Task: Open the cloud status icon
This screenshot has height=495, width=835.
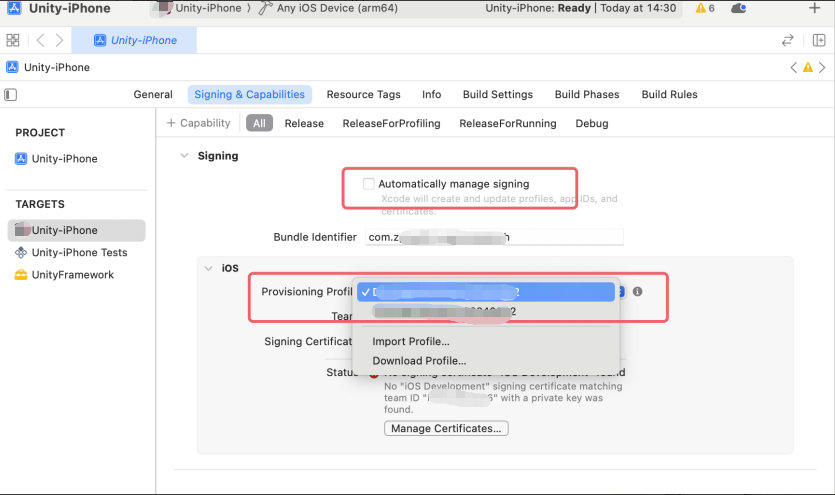Action: [x=739, y=8]
